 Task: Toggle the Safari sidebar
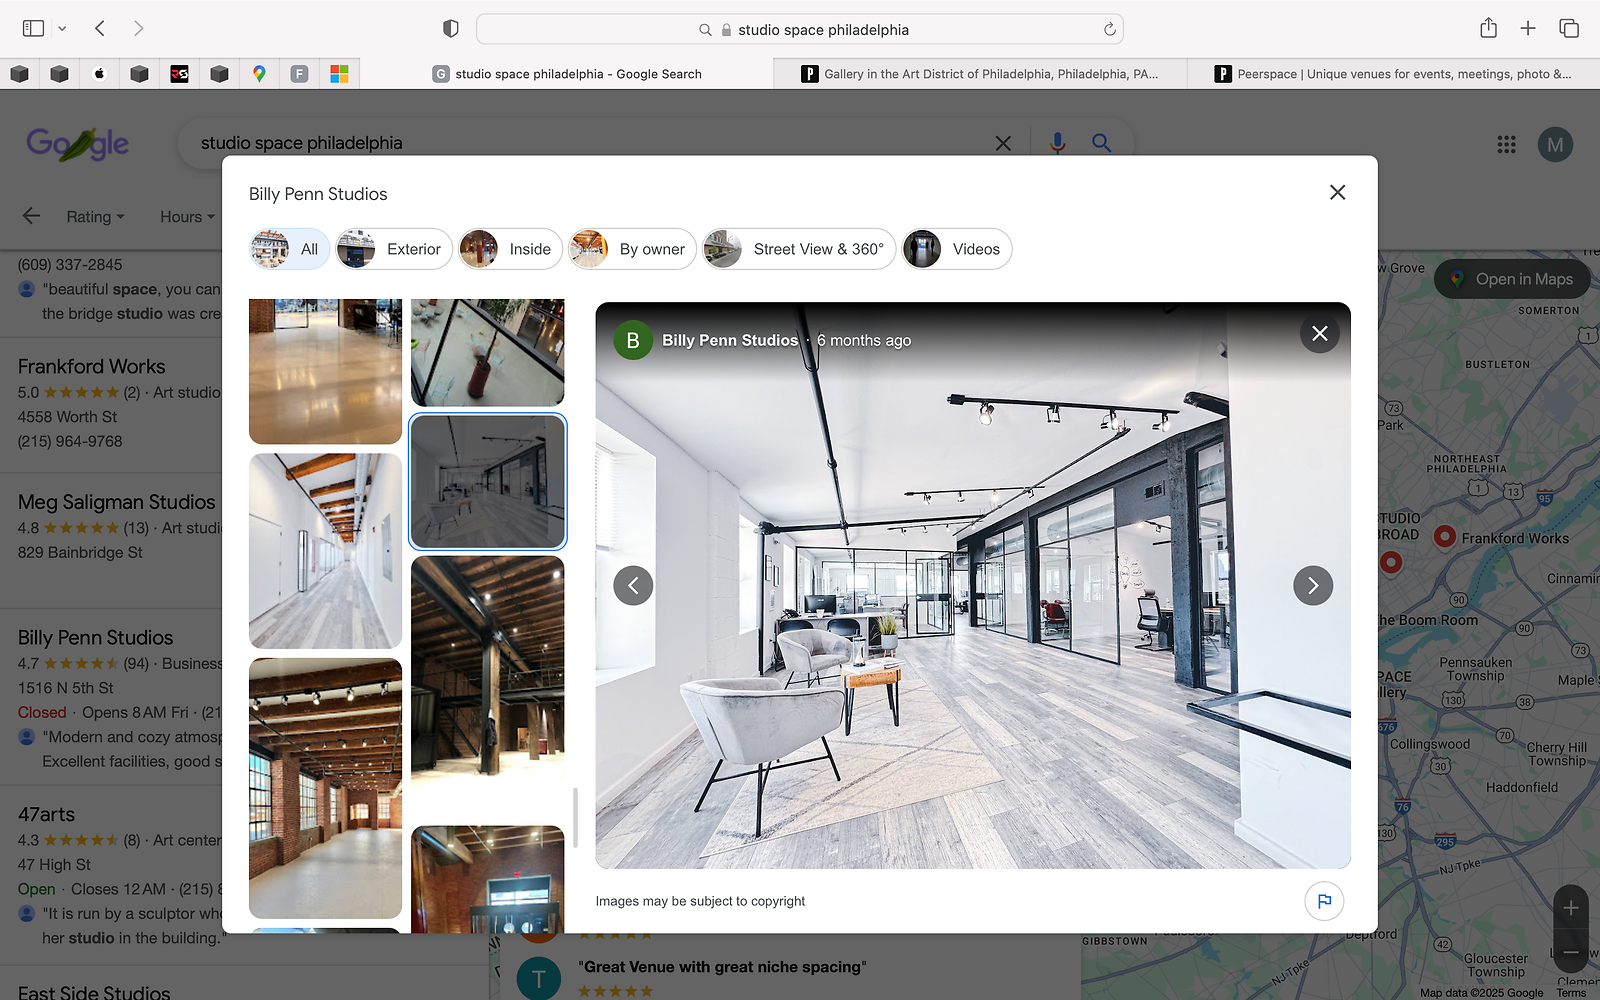click(33, 29)
